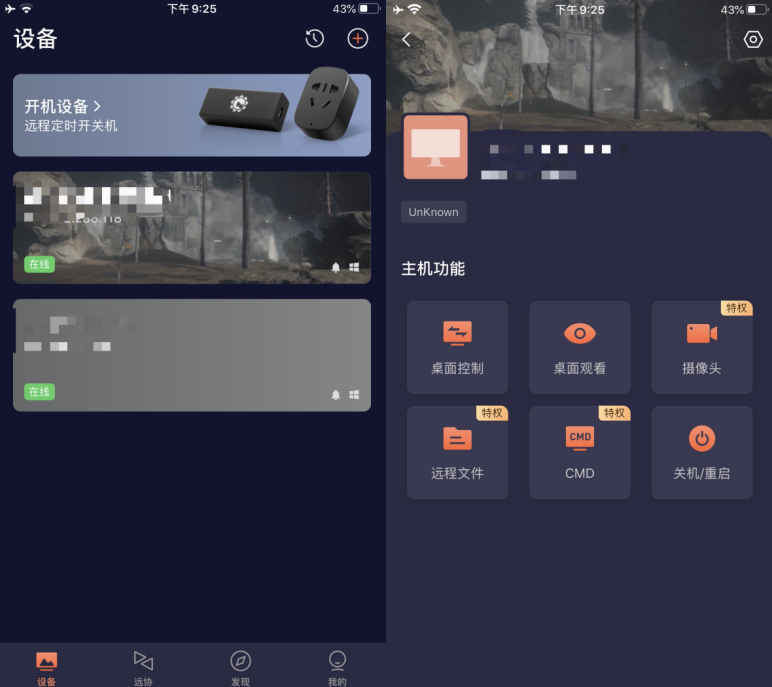Launch 桌面控制 desktop control
Viewport: 772px width, 687px height.
coord(457,347)
